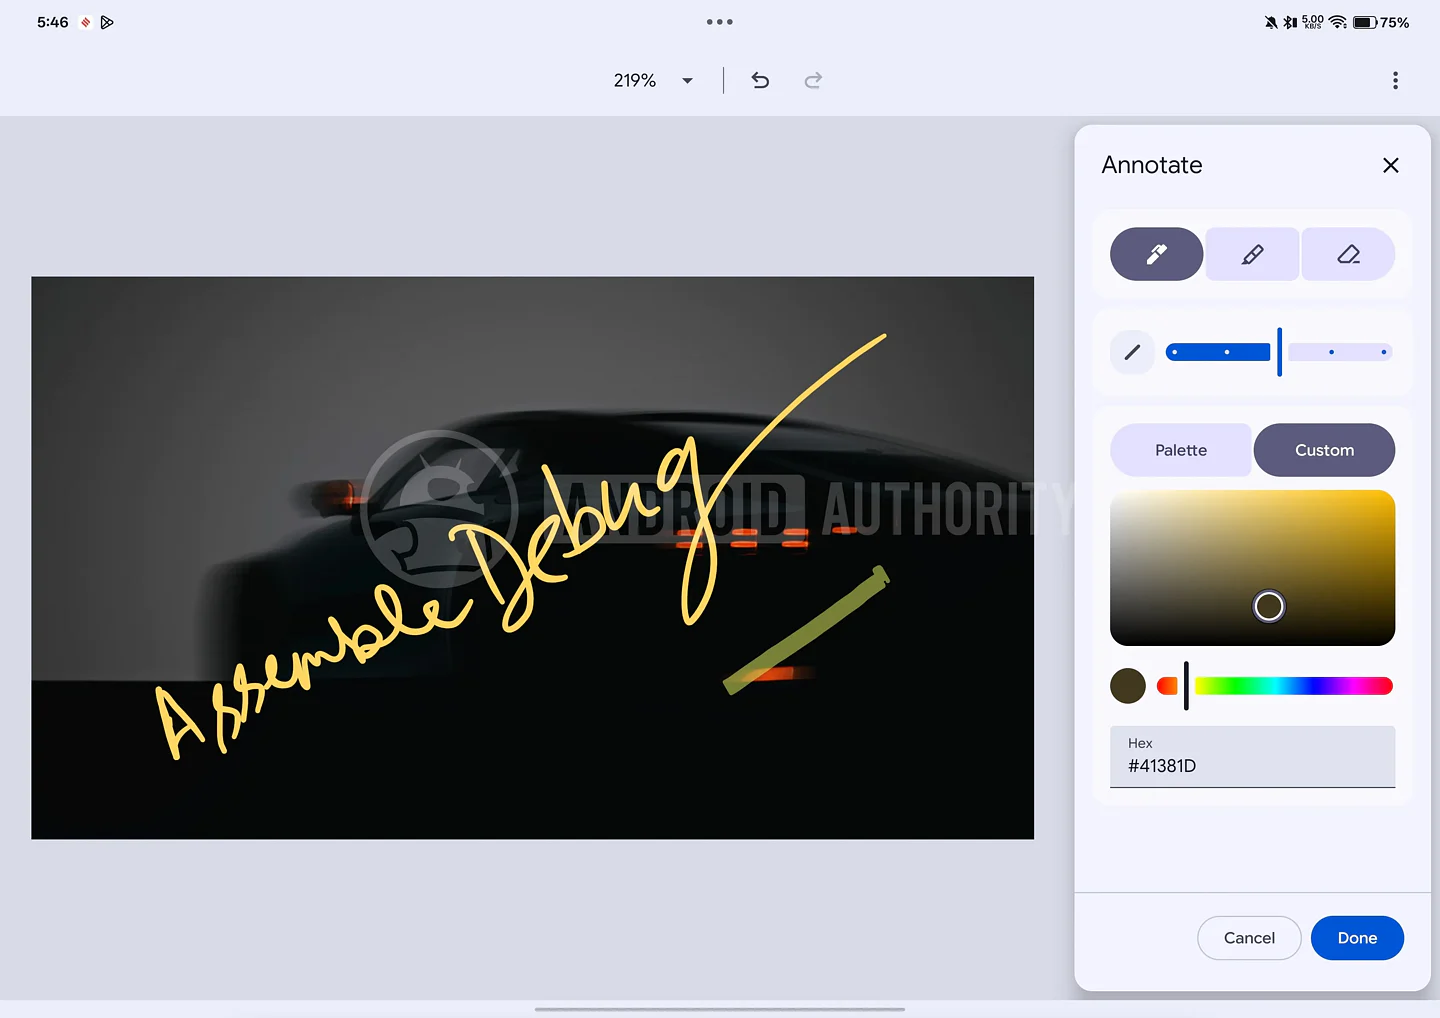Tap the Wi-Fi icon in status bar
The height and width of the screenshot is (1018, 1440).
(x=1338, y=22)
